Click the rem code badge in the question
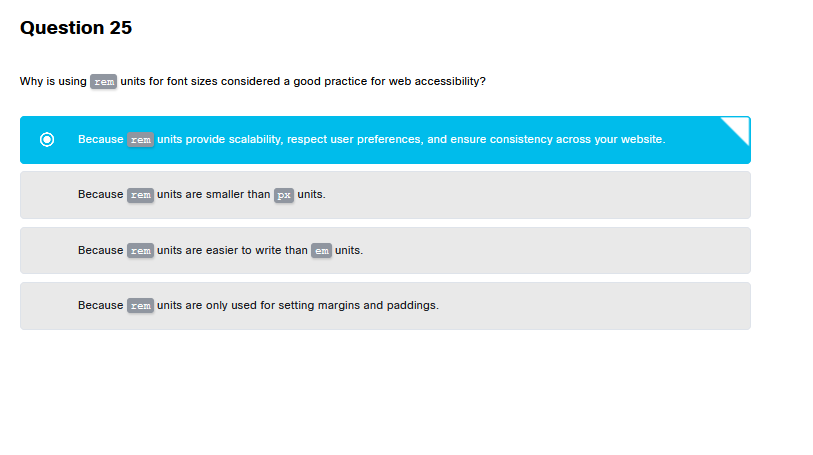The image size is (813, 455). point(103,81)
